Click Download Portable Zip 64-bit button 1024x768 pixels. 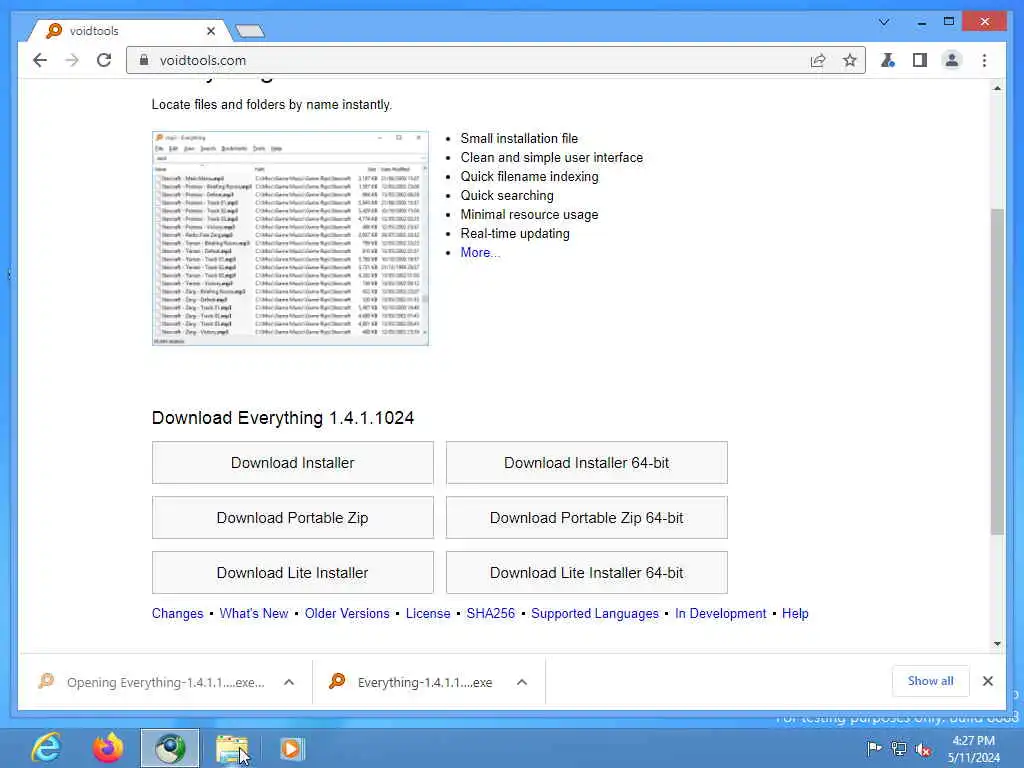coord(586,517)
